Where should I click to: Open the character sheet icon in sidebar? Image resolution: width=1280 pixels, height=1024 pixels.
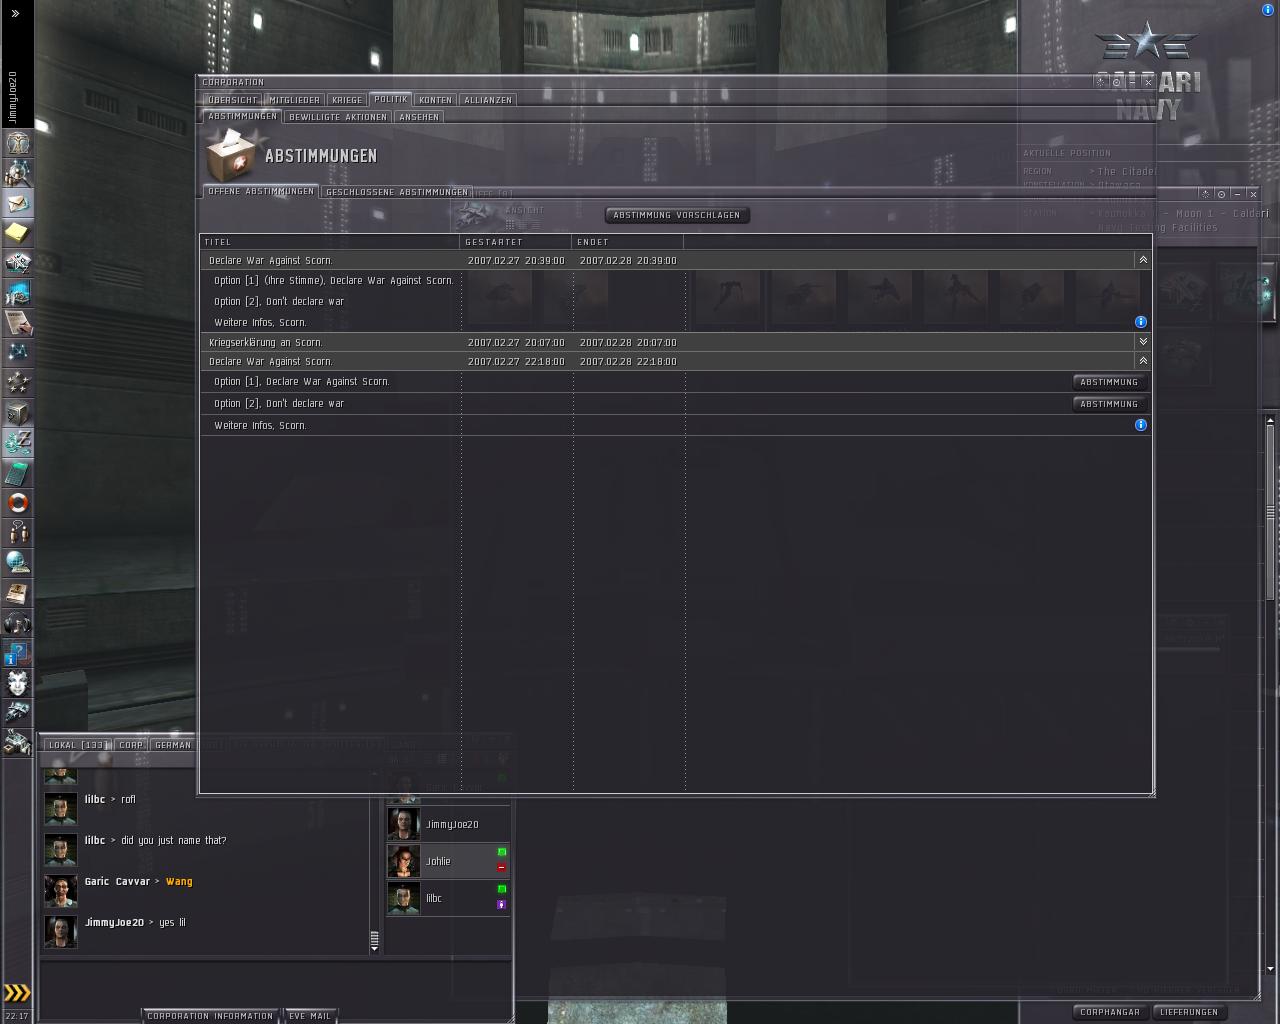18,143
